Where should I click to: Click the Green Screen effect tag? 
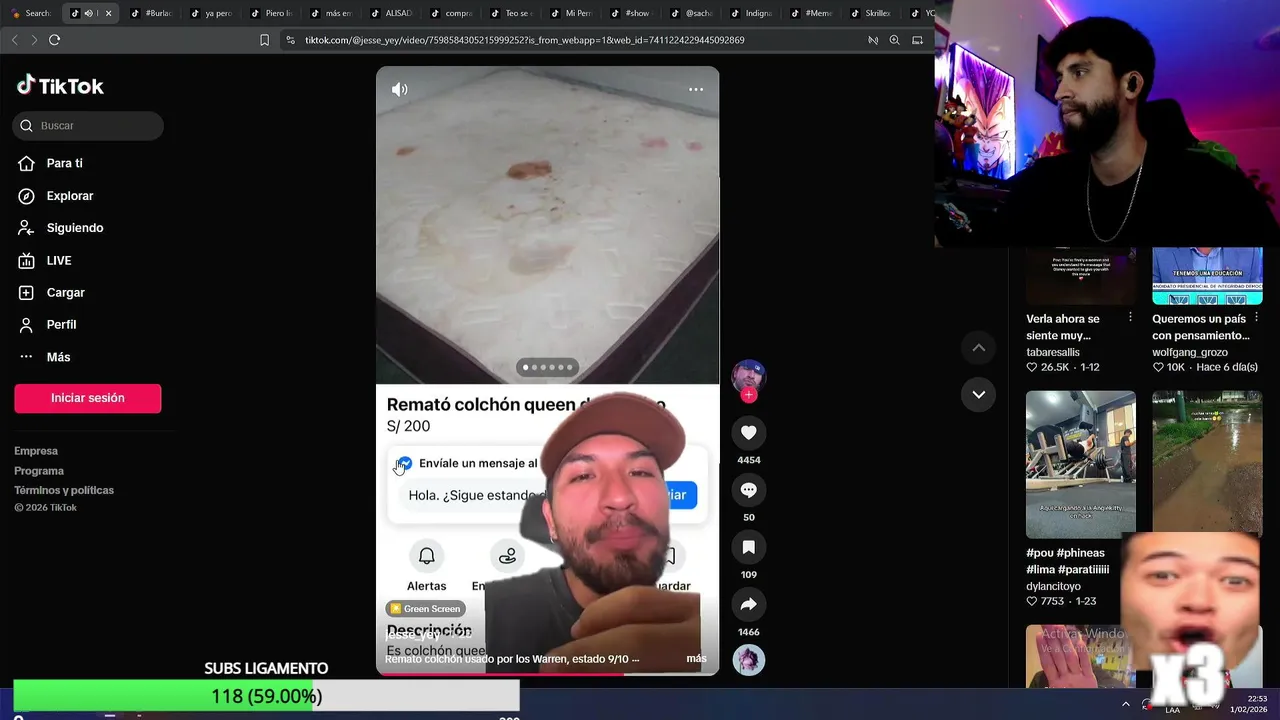click(x=426, y=609)
